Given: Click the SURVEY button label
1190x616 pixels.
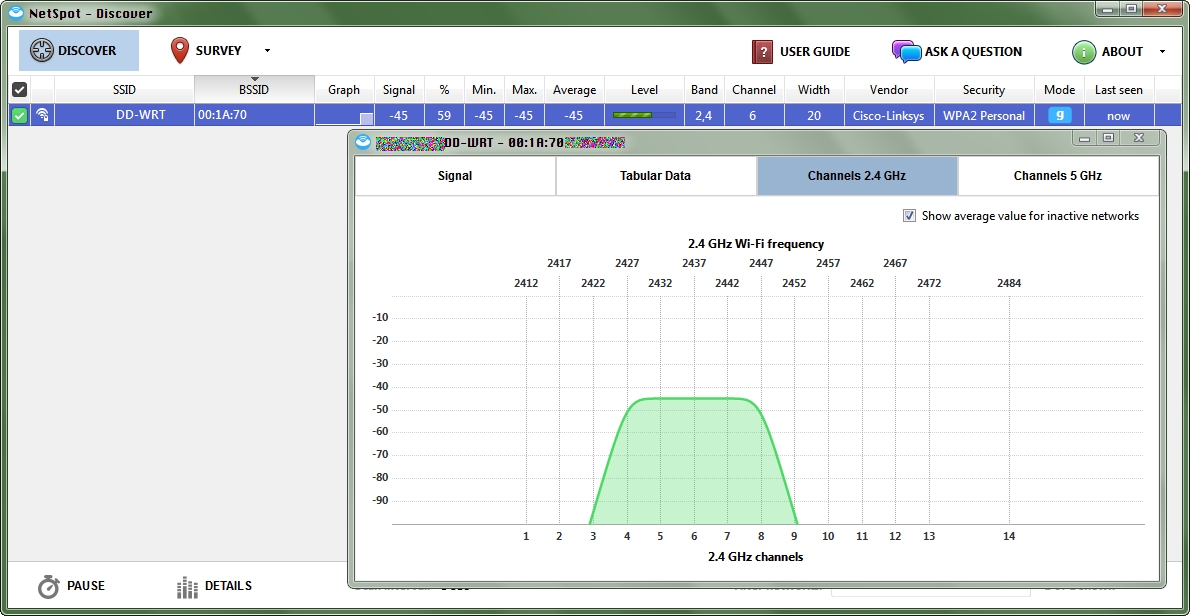Looking at the screenshot, I should pos(219,51).
